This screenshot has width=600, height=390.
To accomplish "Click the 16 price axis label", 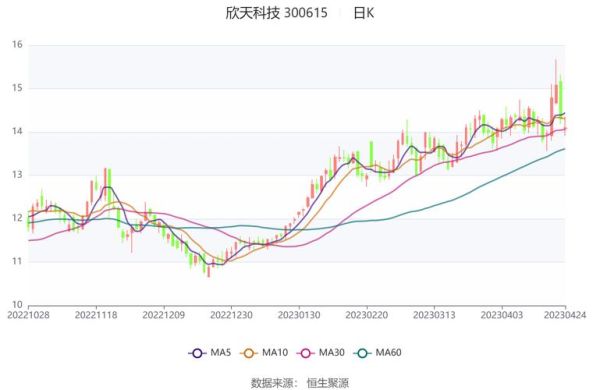I will tap(17, 44).
